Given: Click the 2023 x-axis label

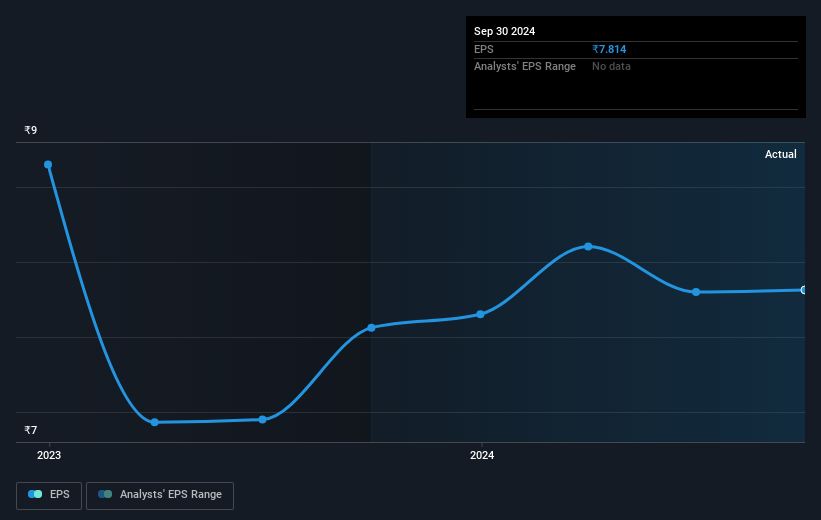Looking at the screenshot, I should pyautogui.click(x=49, y=455).
